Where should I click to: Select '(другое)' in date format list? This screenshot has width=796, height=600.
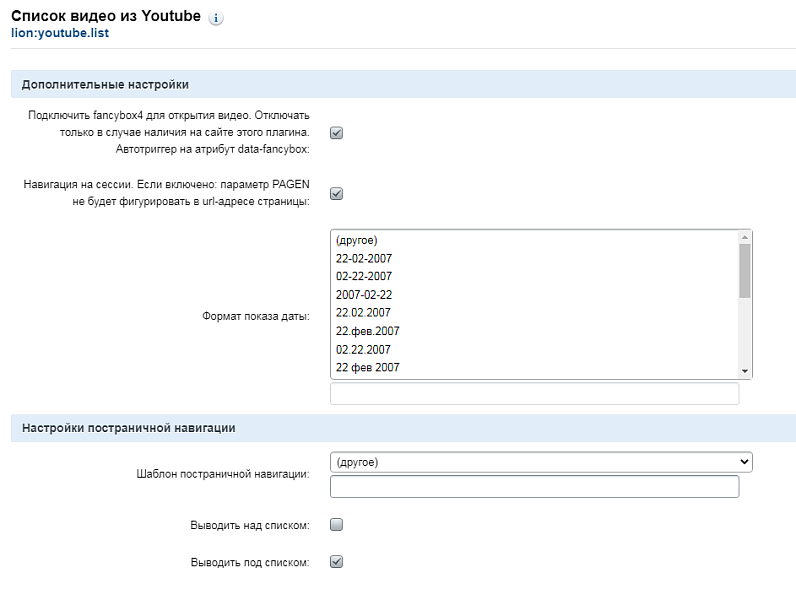(356, 240)
